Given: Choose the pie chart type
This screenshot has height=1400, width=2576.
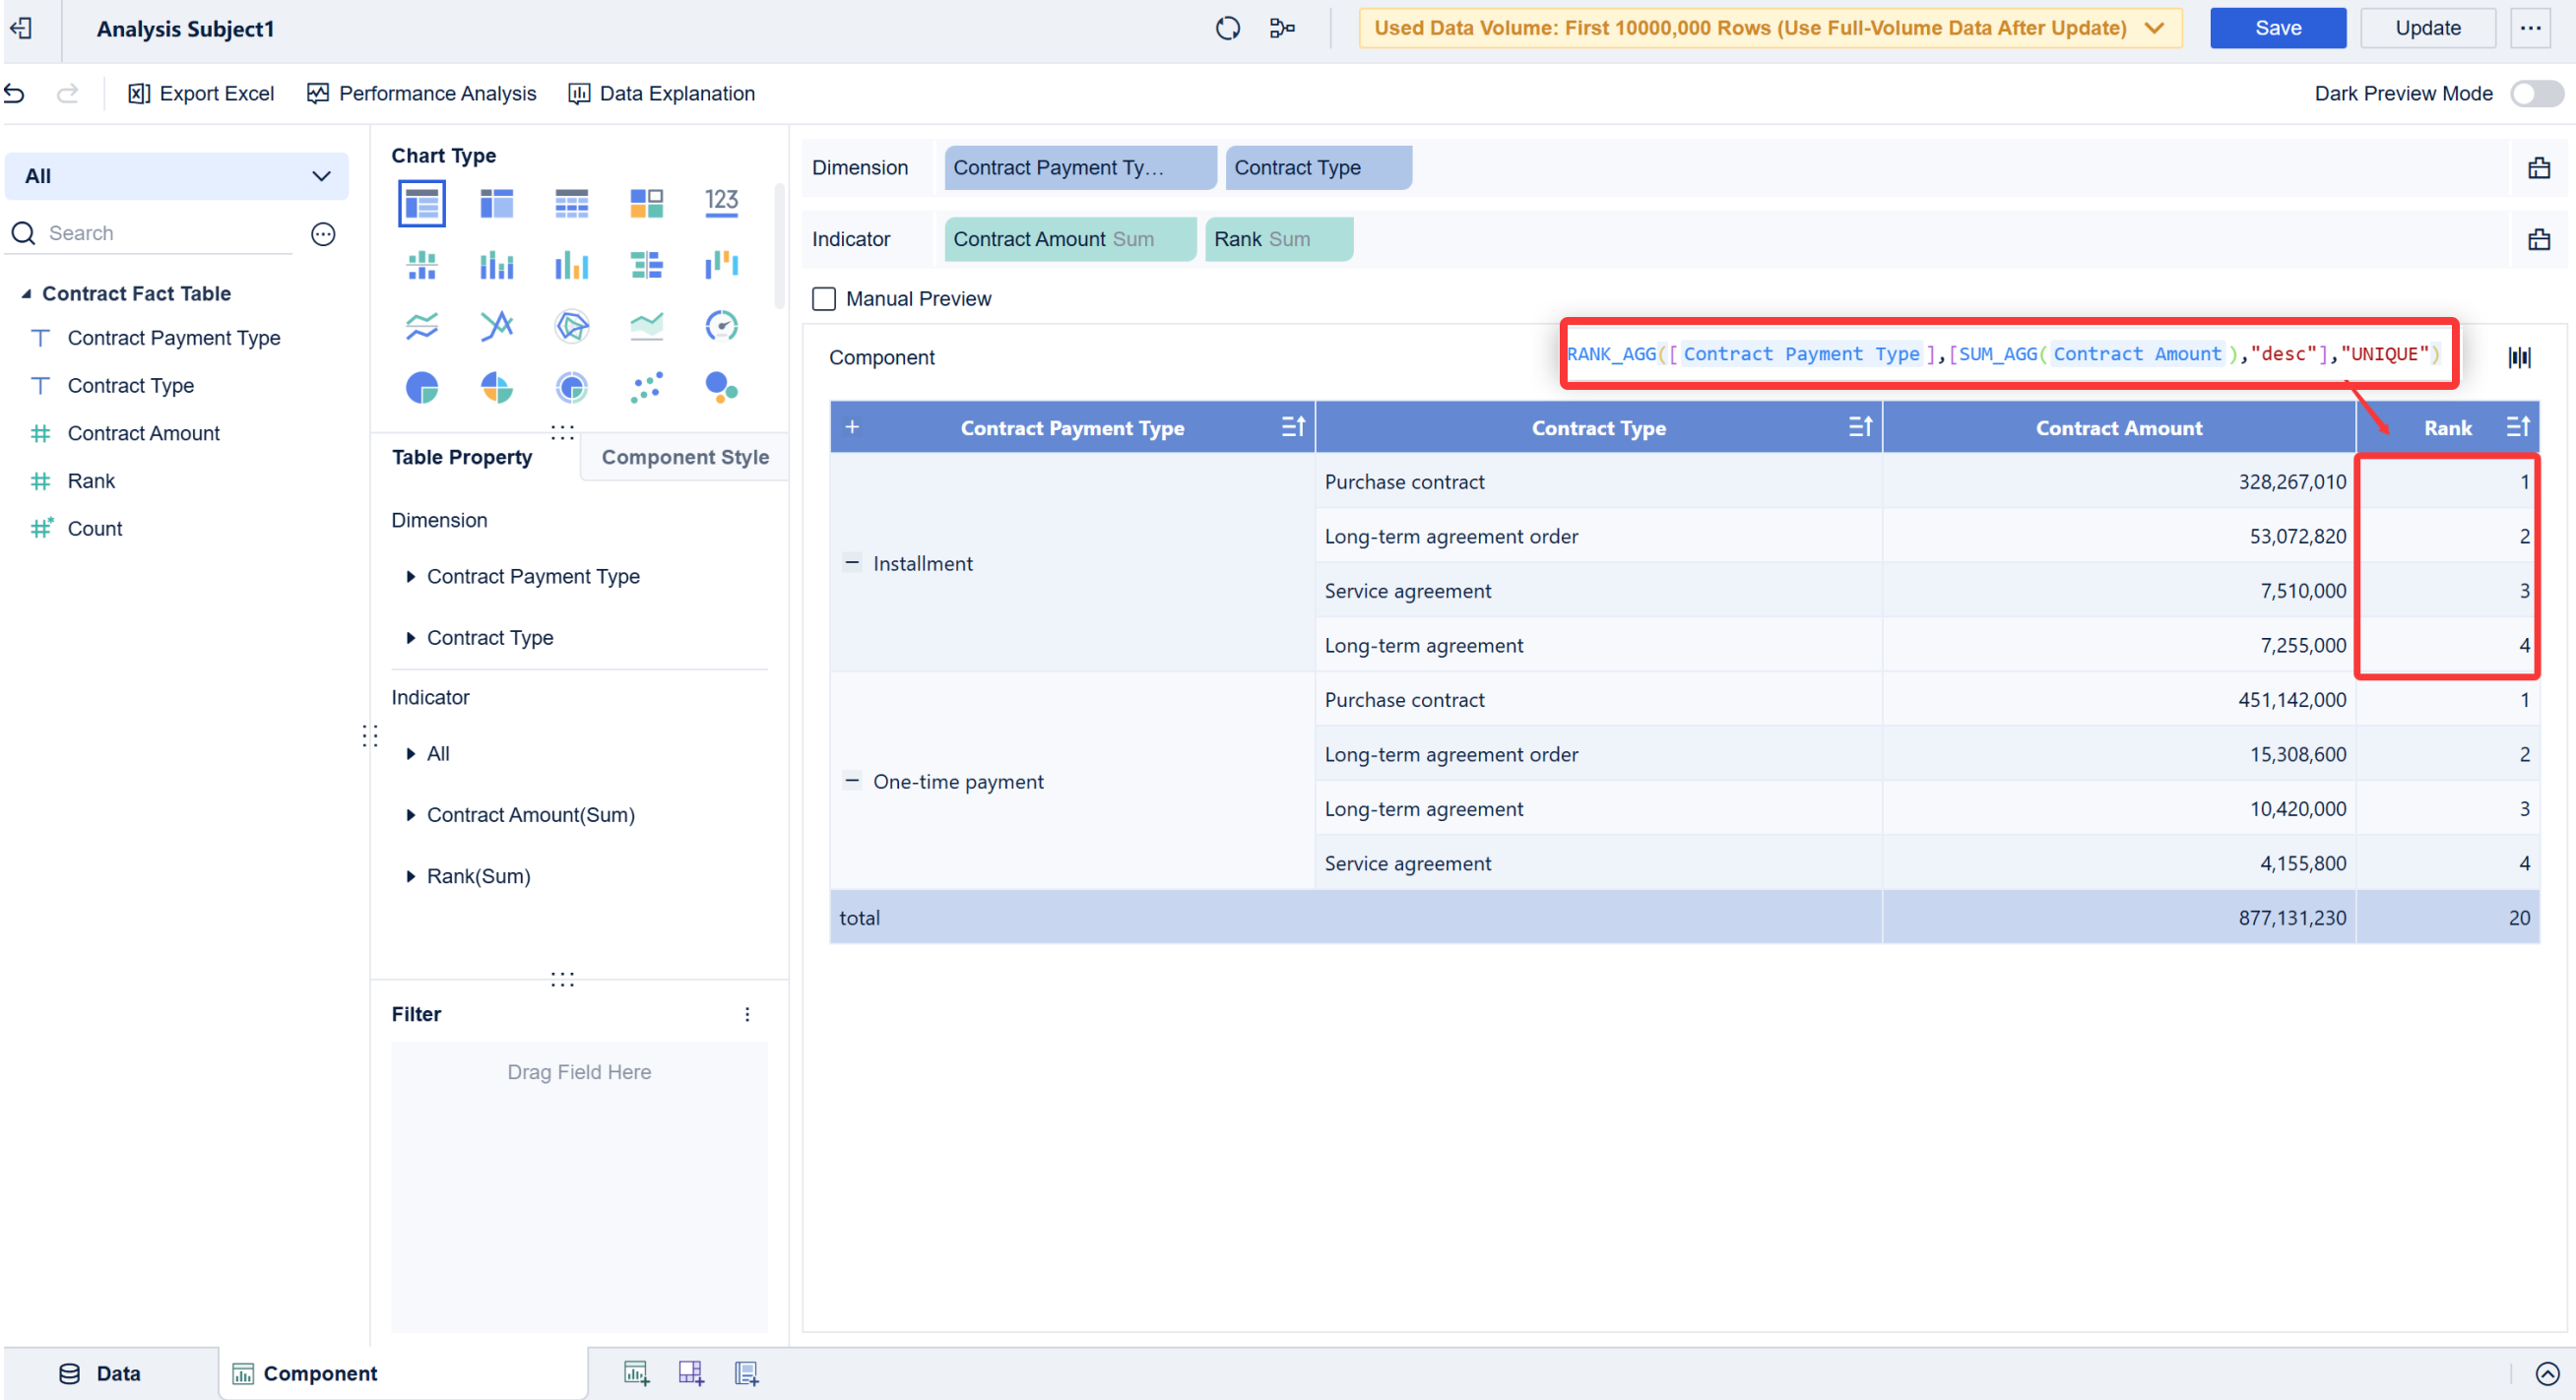Looking at the screenshot, I should pyautogui.click(x=421, y=387).
